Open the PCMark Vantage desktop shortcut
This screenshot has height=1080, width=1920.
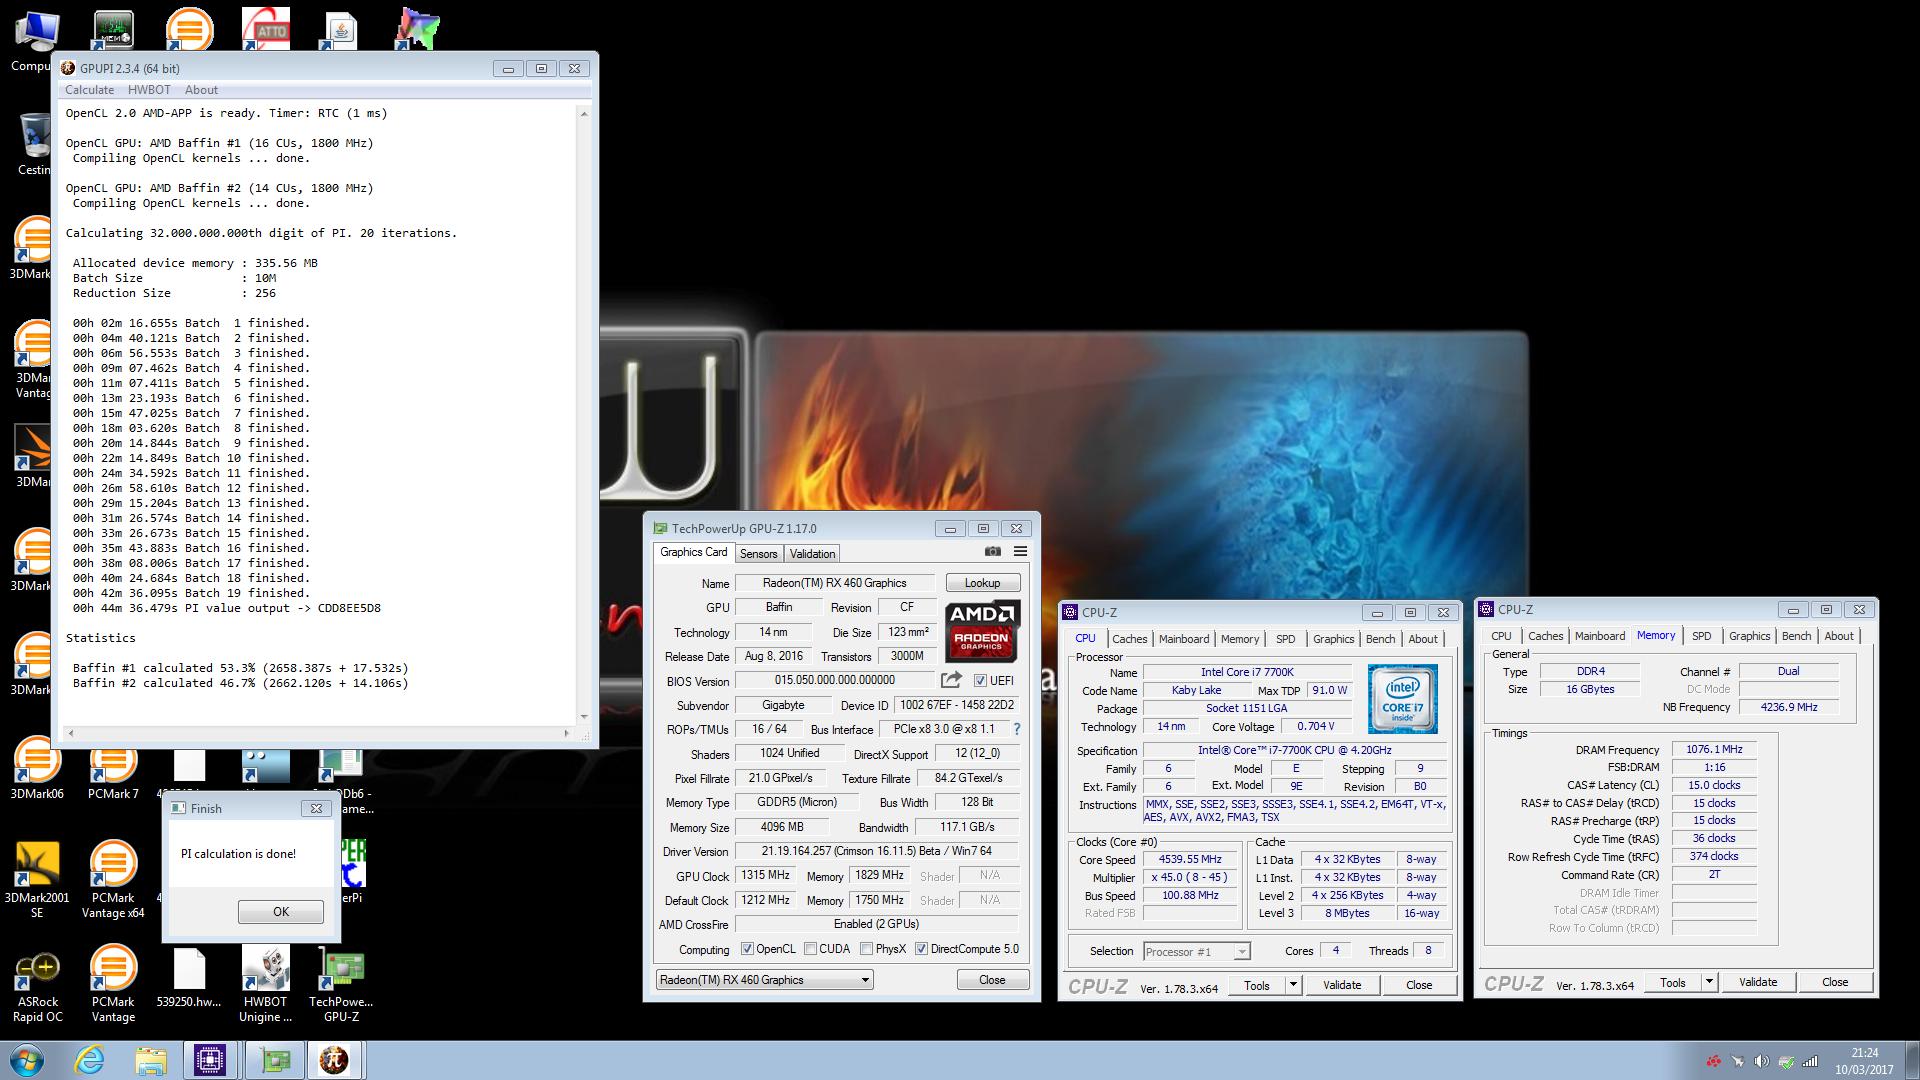click(x=113, y=985)
